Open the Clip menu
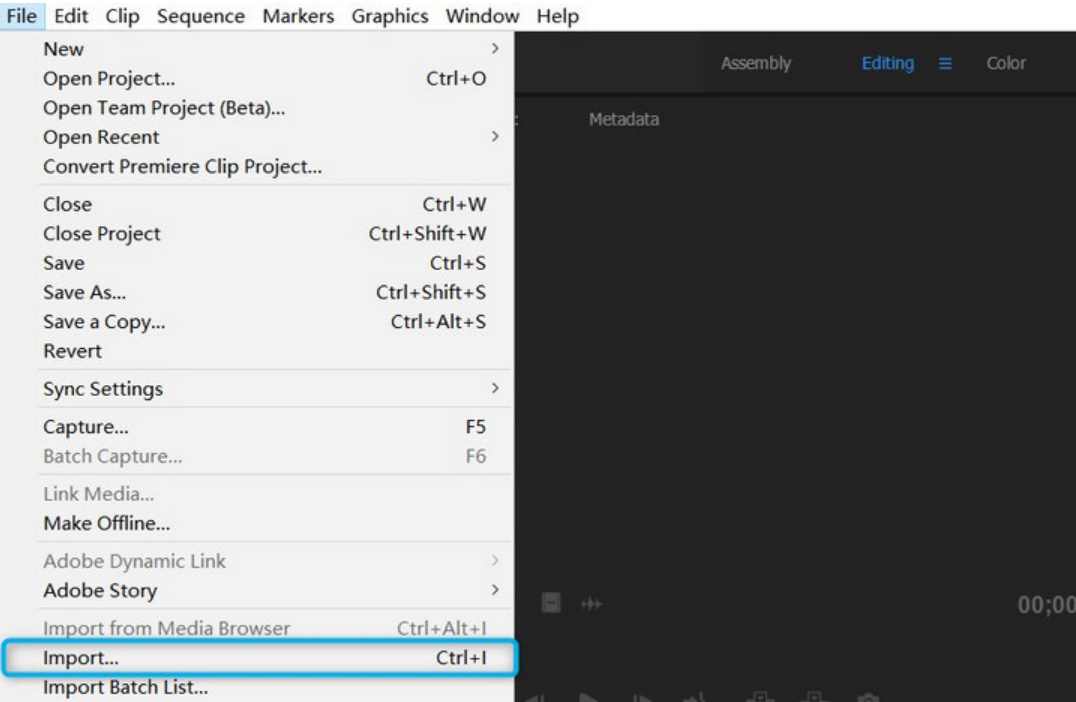This screenshot has width=1076, height=702. point(122,15)
